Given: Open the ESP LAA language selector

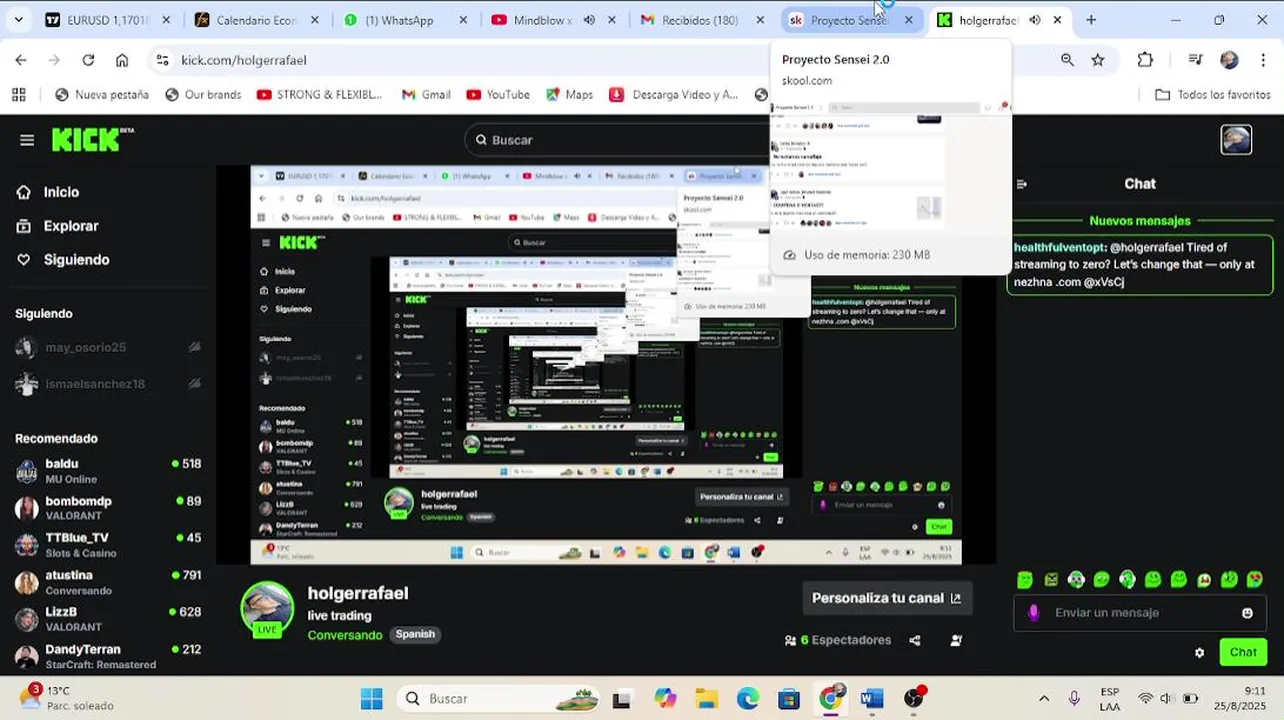Looking at the screenshot, I should [x=1110, y=698].
